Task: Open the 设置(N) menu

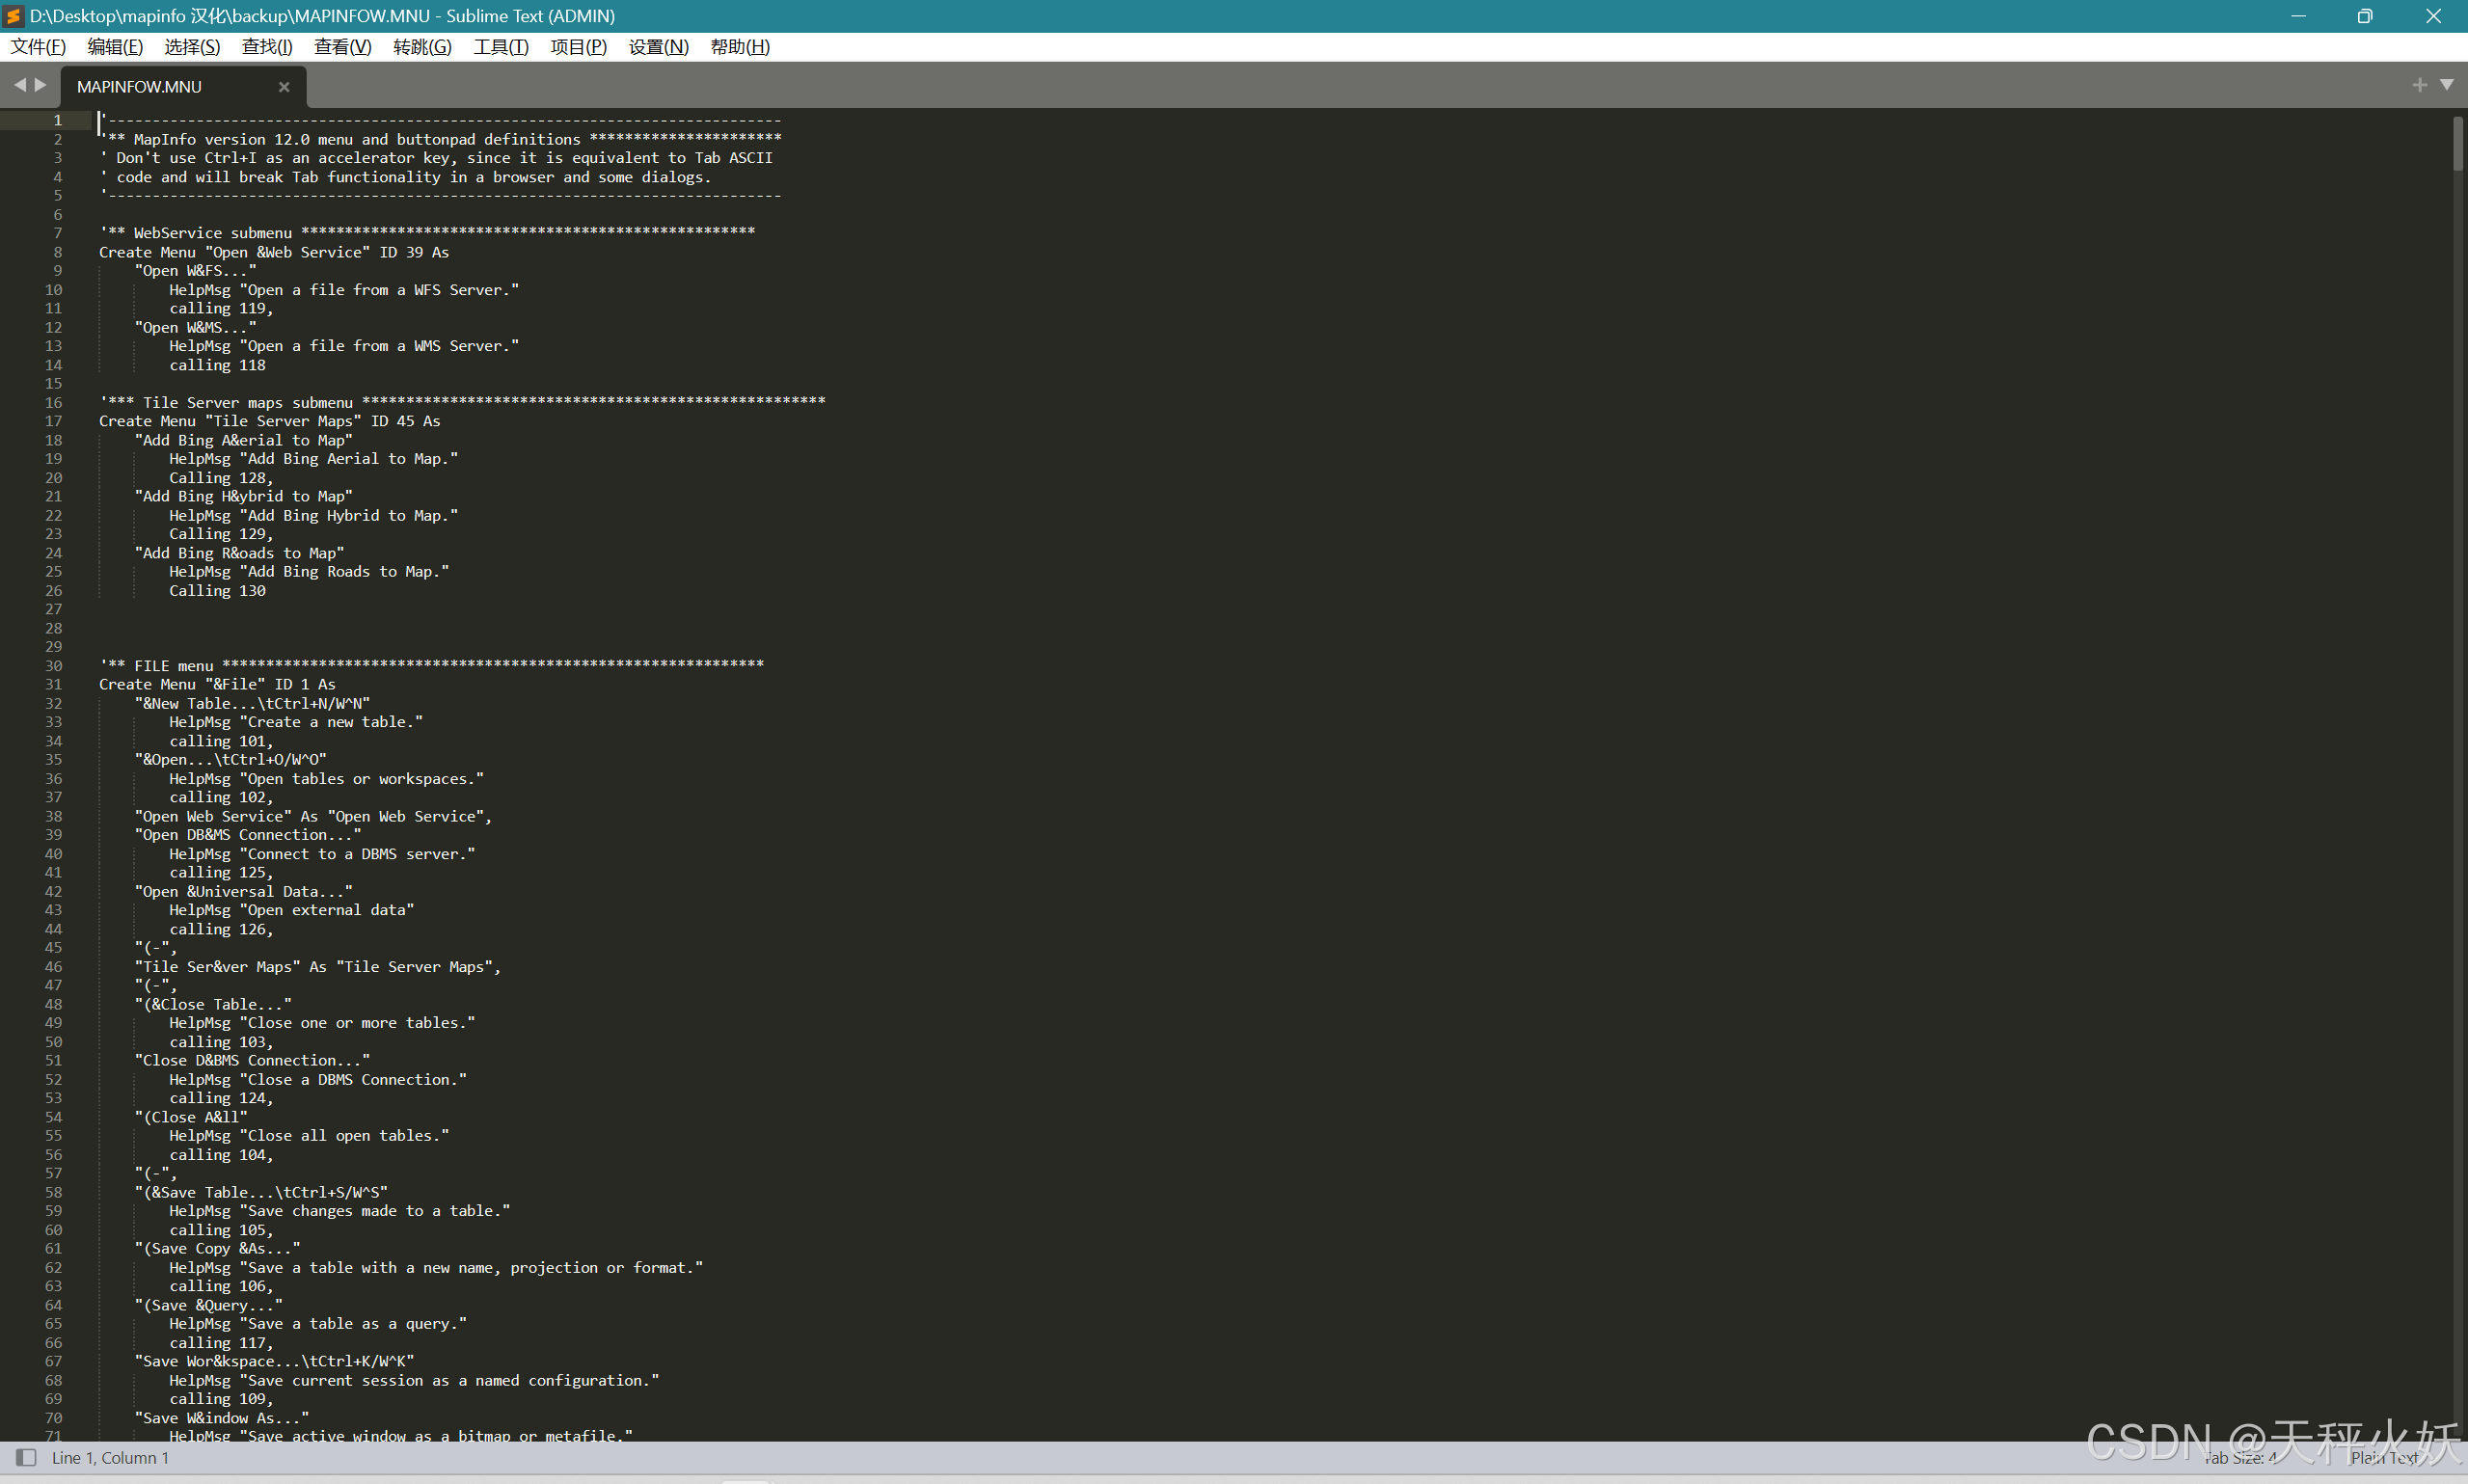Action: point(658,47)
